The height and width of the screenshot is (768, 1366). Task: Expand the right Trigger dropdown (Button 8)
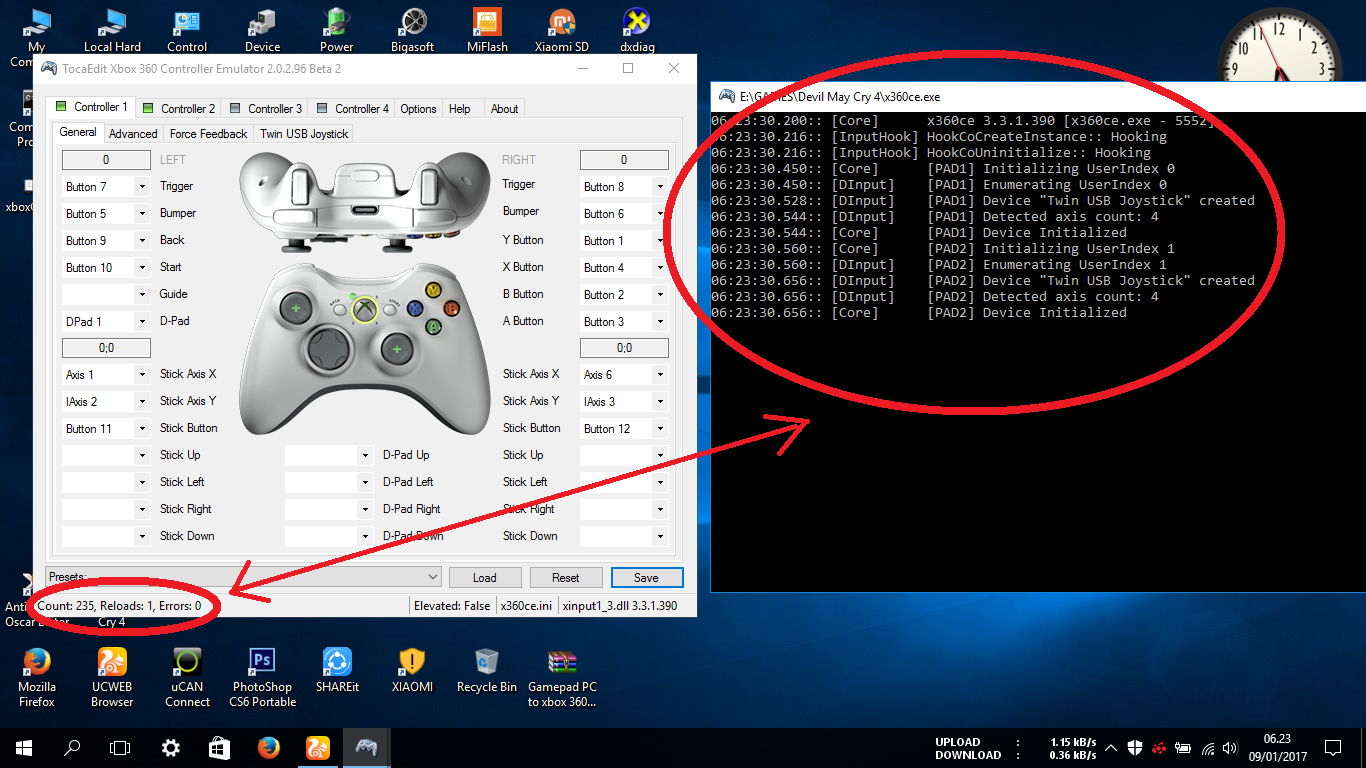[660, 187]
